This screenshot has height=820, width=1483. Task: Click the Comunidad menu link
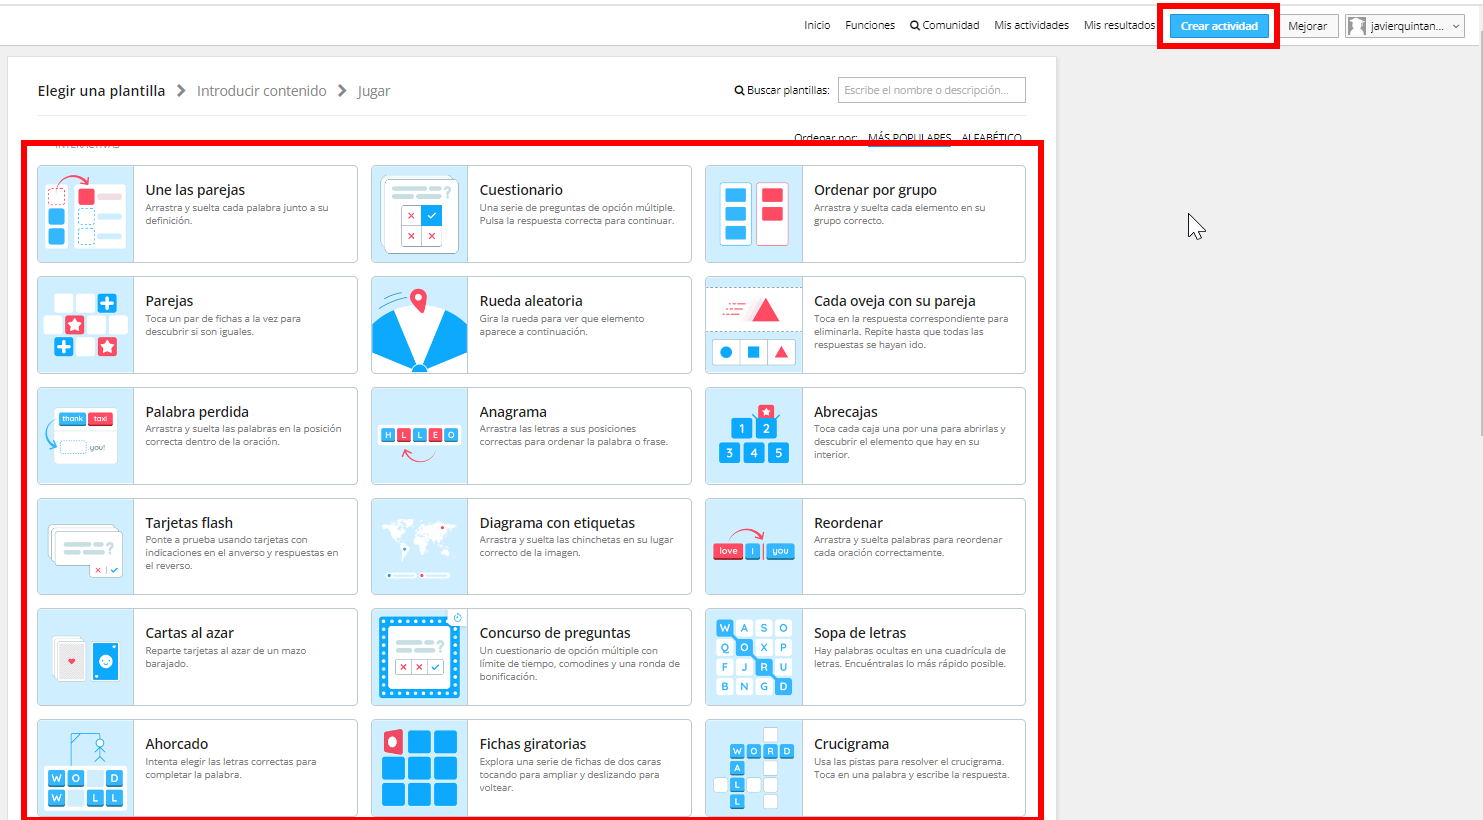point(951,26)
